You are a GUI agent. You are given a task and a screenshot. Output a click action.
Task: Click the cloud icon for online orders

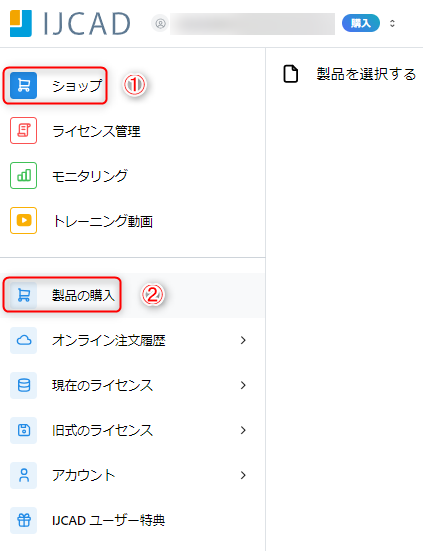(24, 340)
